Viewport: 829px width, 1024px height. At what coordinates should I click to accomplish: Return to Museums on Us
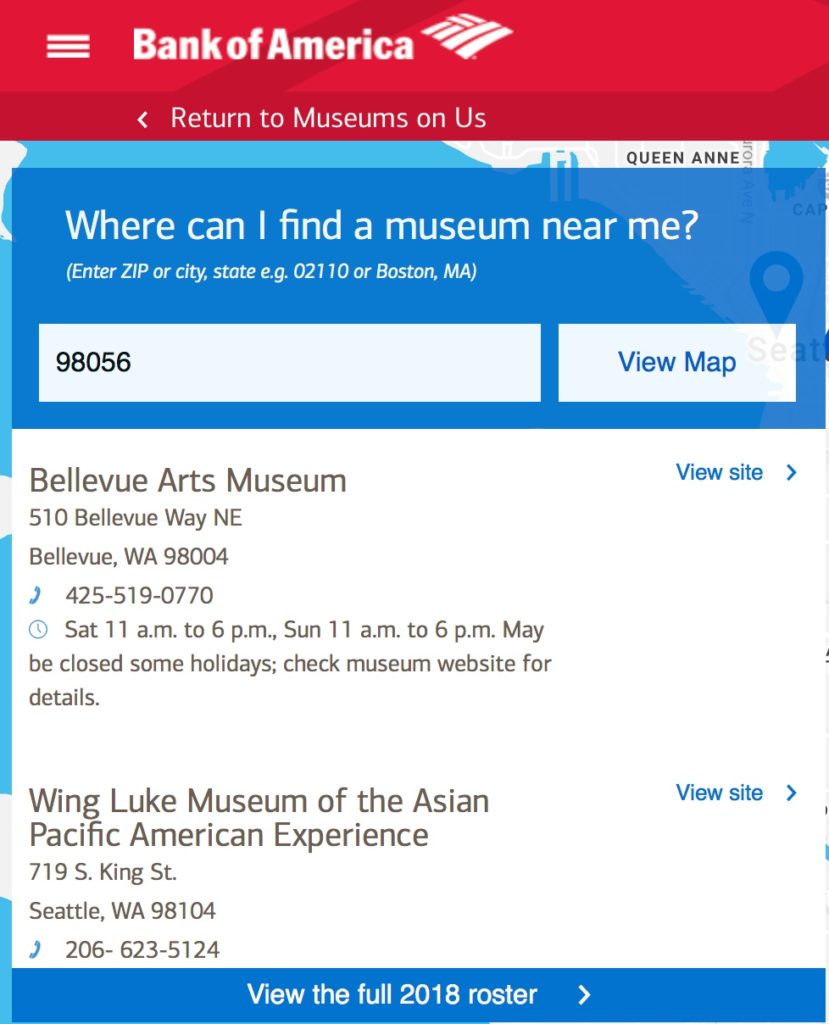point(328,118)
